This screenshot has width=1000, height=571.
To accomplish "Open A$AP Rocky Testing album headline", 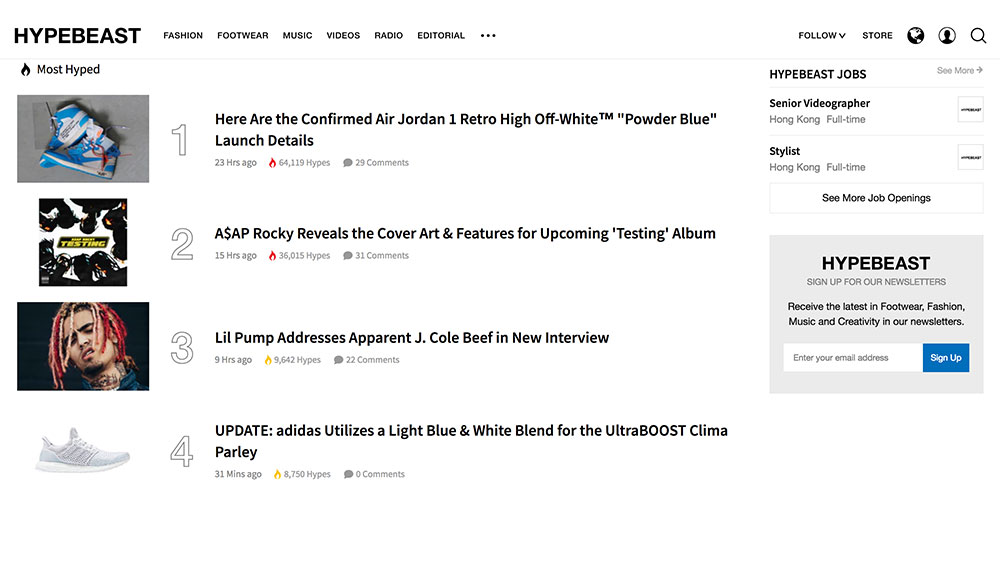I will 465,234.
